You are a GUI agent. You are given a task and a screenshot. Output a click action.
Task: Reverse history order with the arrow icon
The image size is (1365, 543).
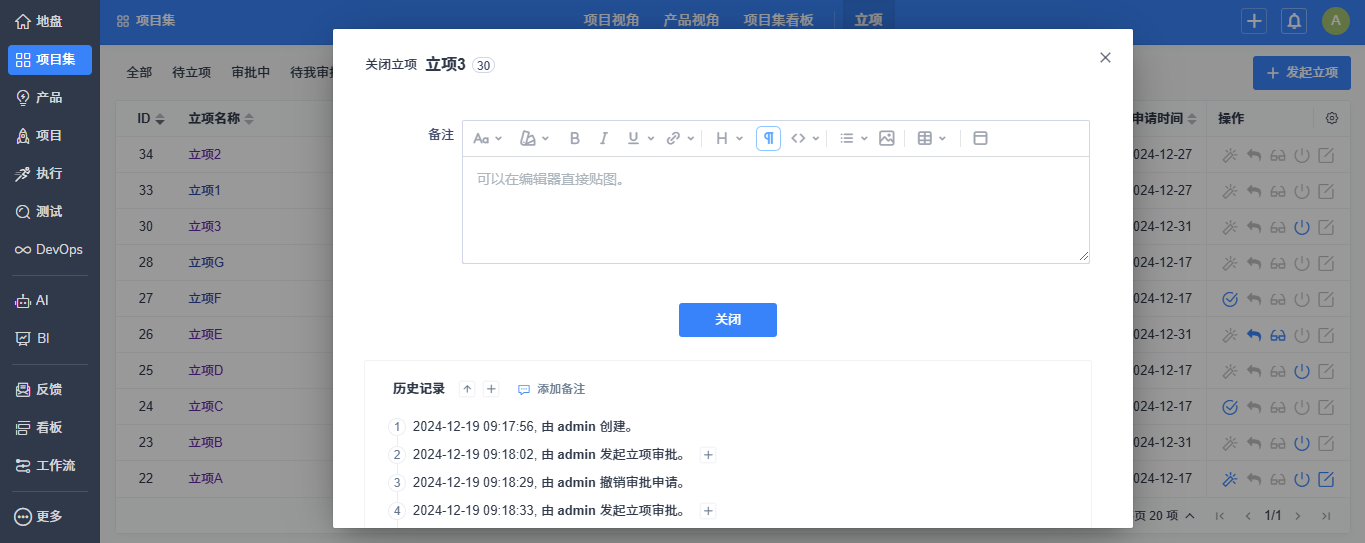467,389
